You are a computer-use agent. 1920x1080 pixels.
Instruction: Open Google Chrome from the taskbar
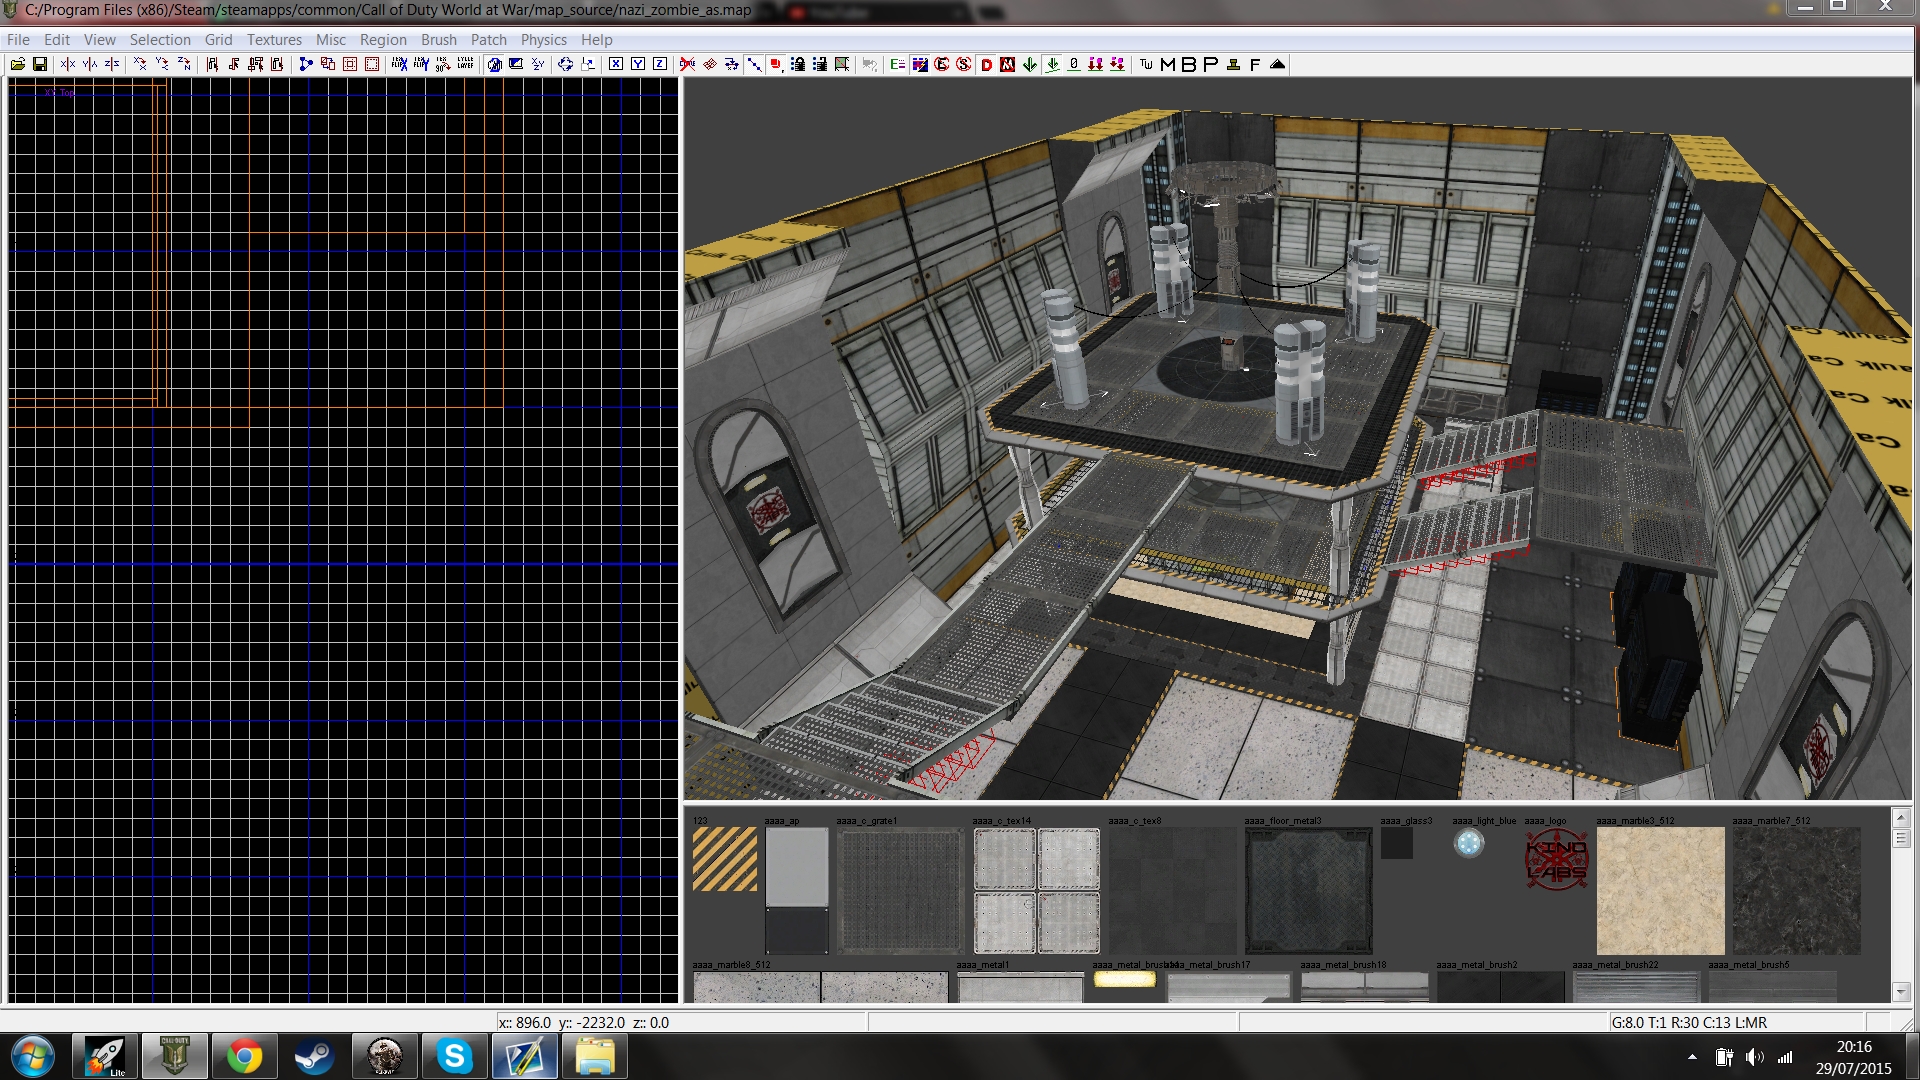[244, 1056]
